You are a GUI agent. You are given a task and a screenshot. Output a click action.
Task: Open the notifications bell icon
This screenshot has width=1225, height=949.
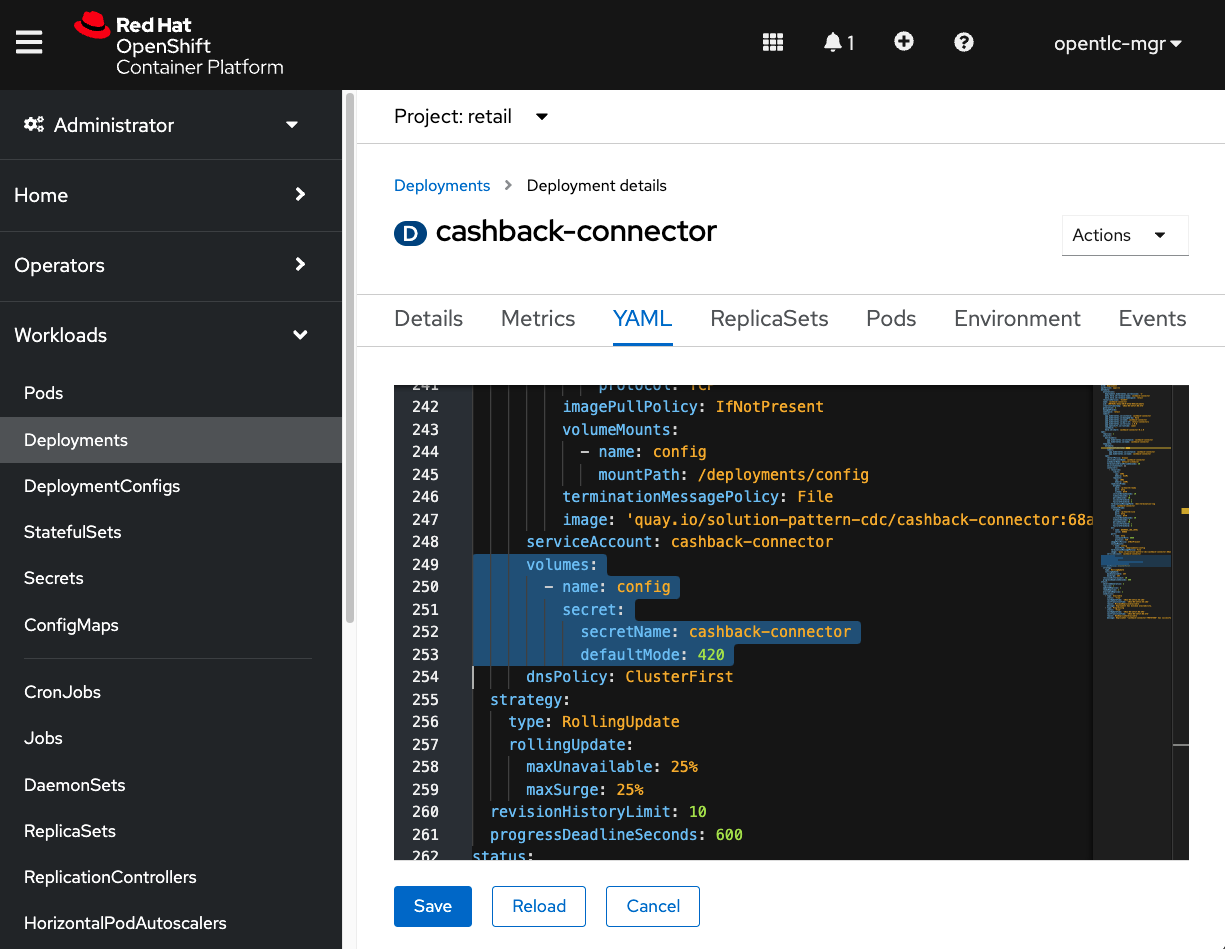coord(838,42)
